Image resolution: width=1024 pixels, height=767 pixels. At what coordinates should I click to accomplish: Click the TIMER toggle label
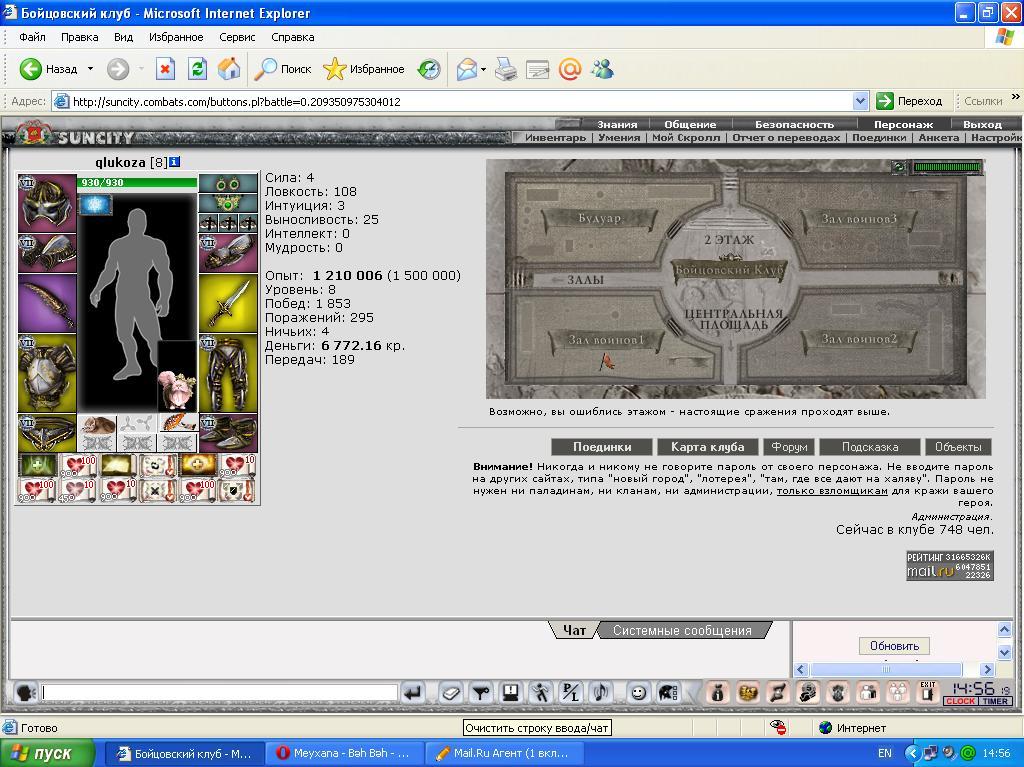995,701
